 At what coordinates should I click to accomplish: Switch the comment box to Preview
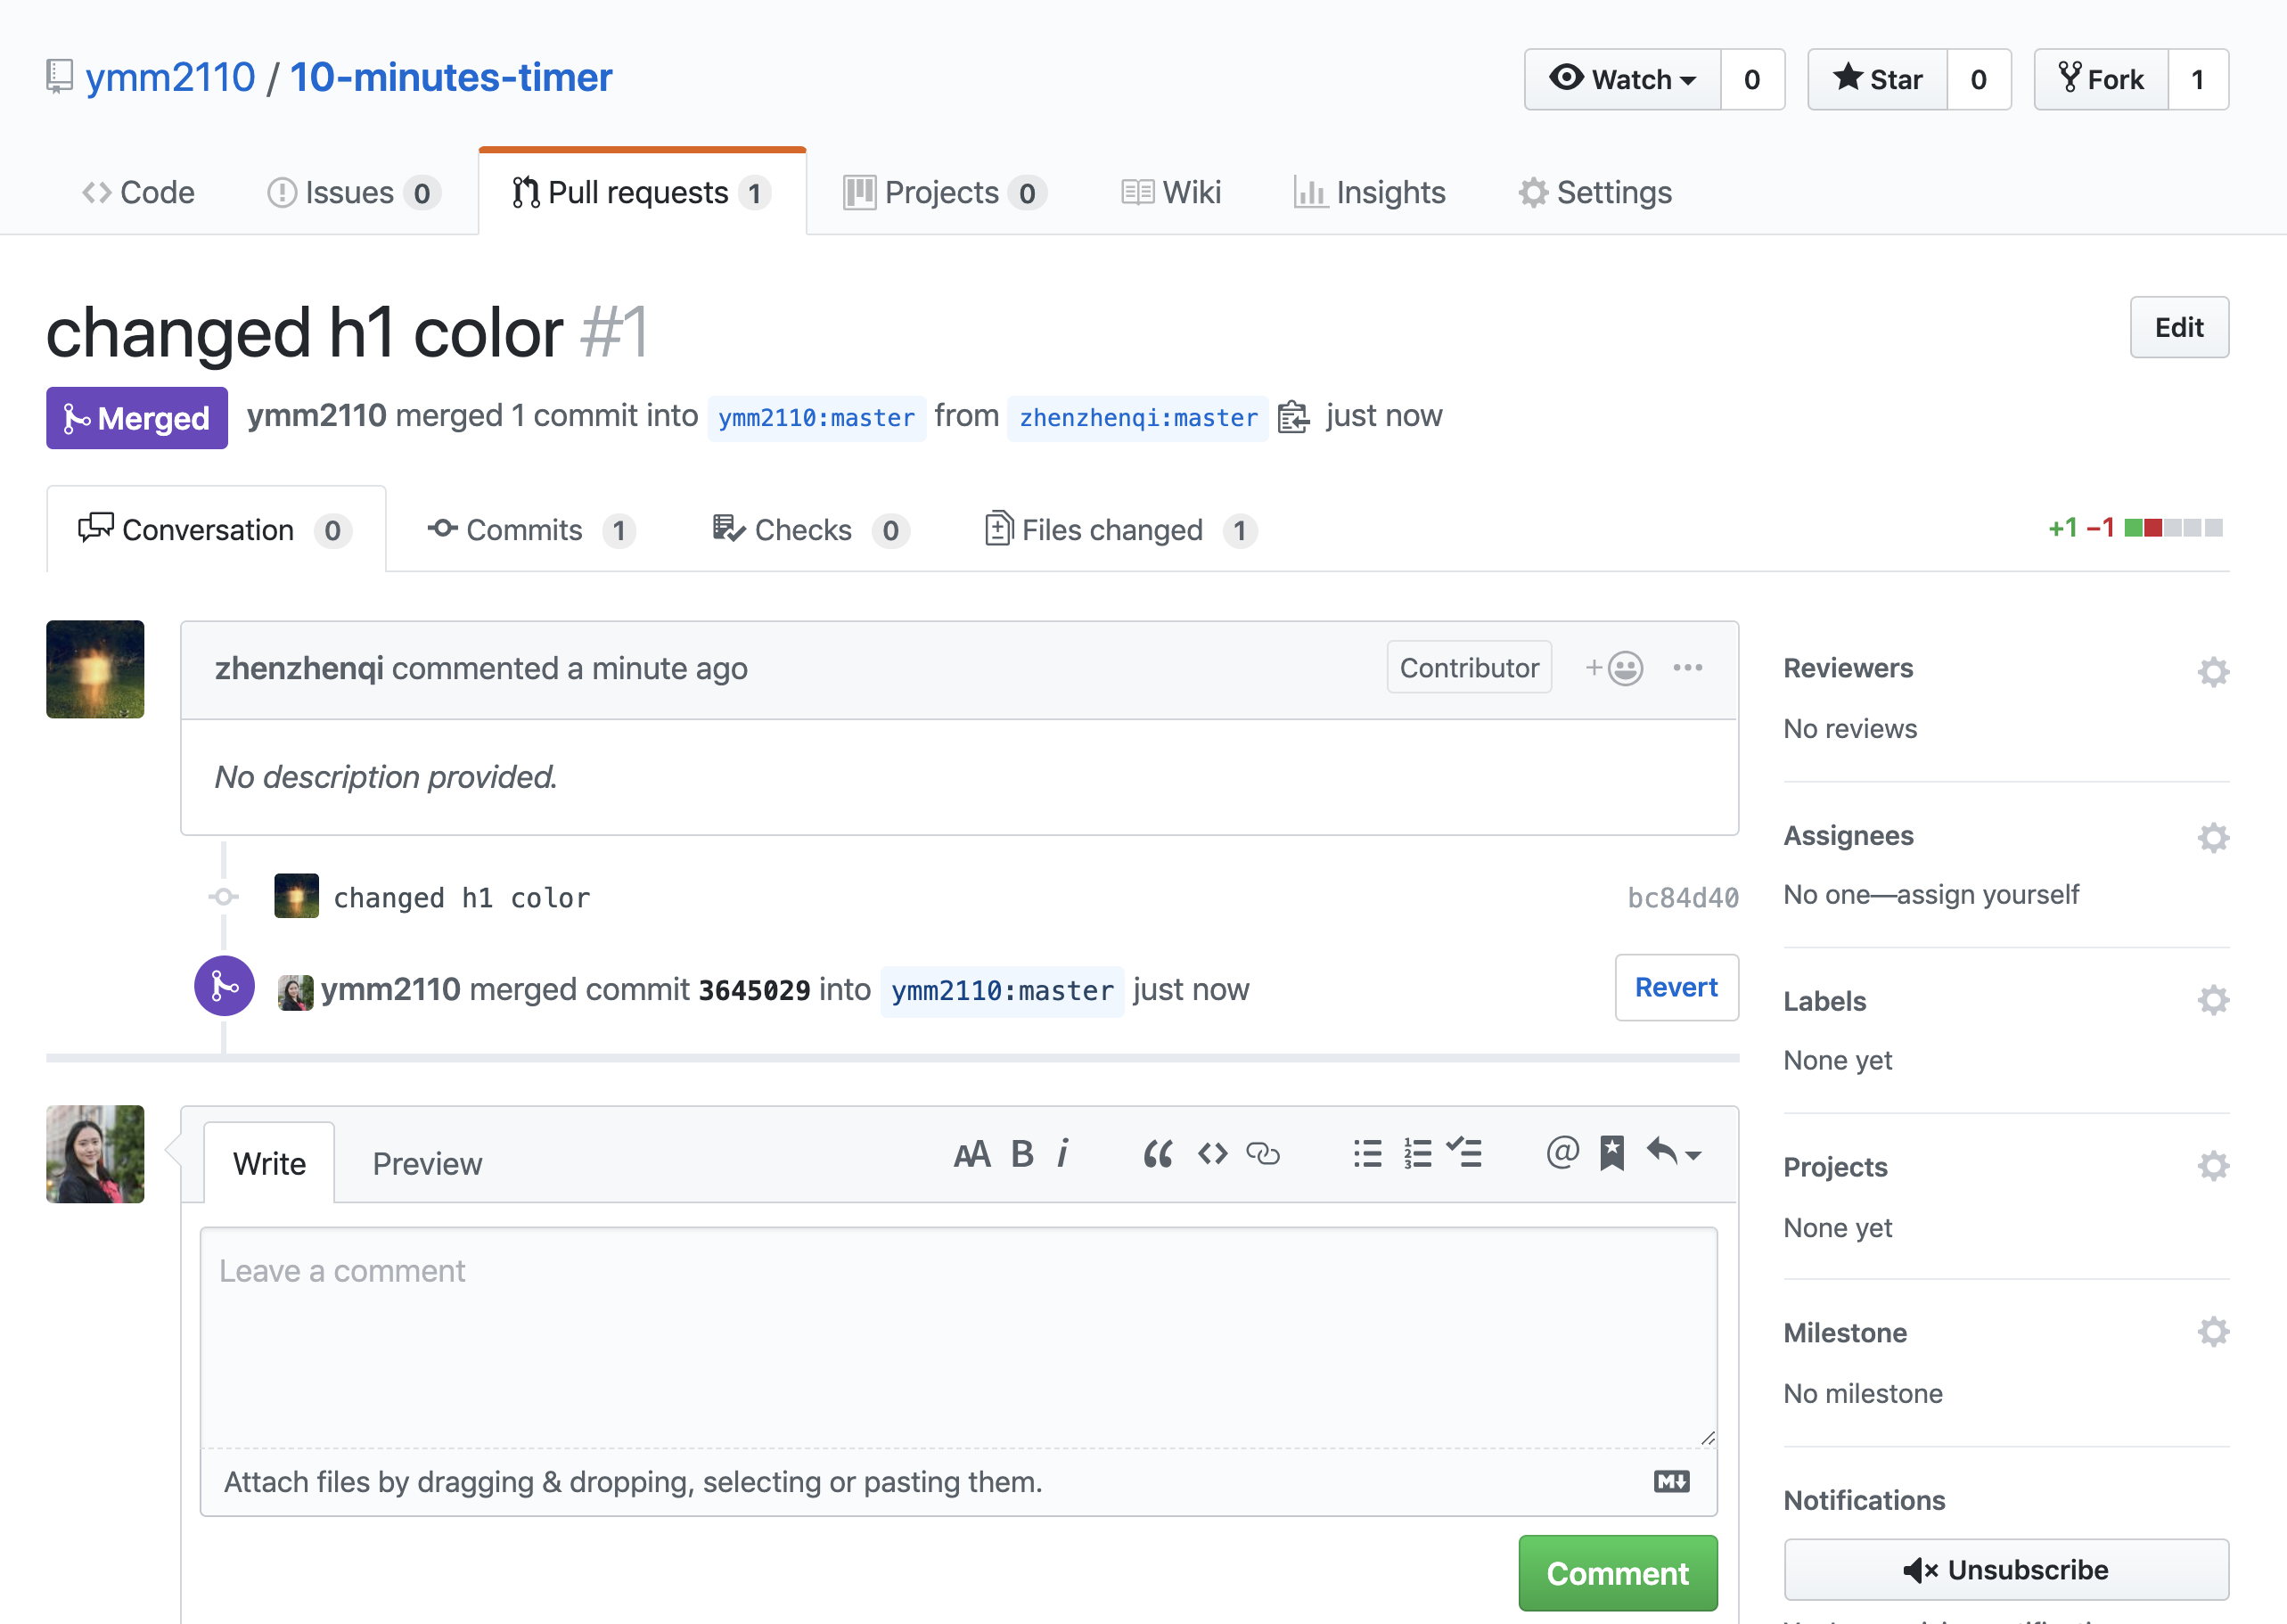[427, 1164]
